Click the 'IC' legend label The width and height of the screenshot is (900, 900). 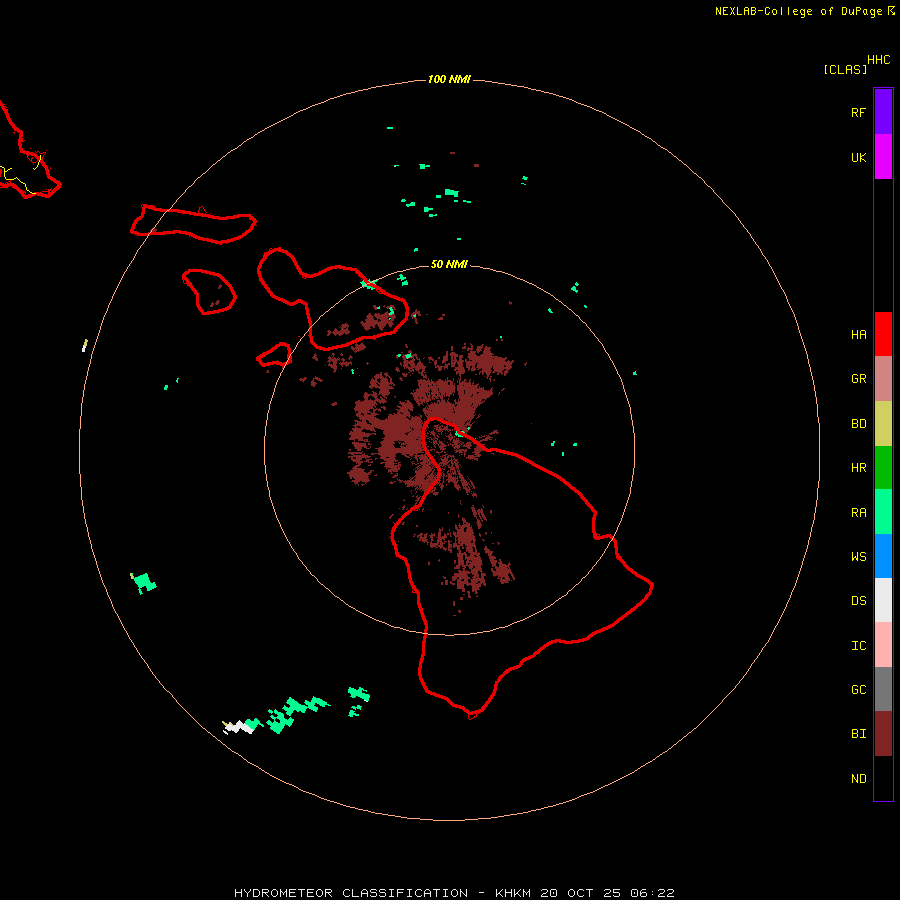[x=858, y=646]
